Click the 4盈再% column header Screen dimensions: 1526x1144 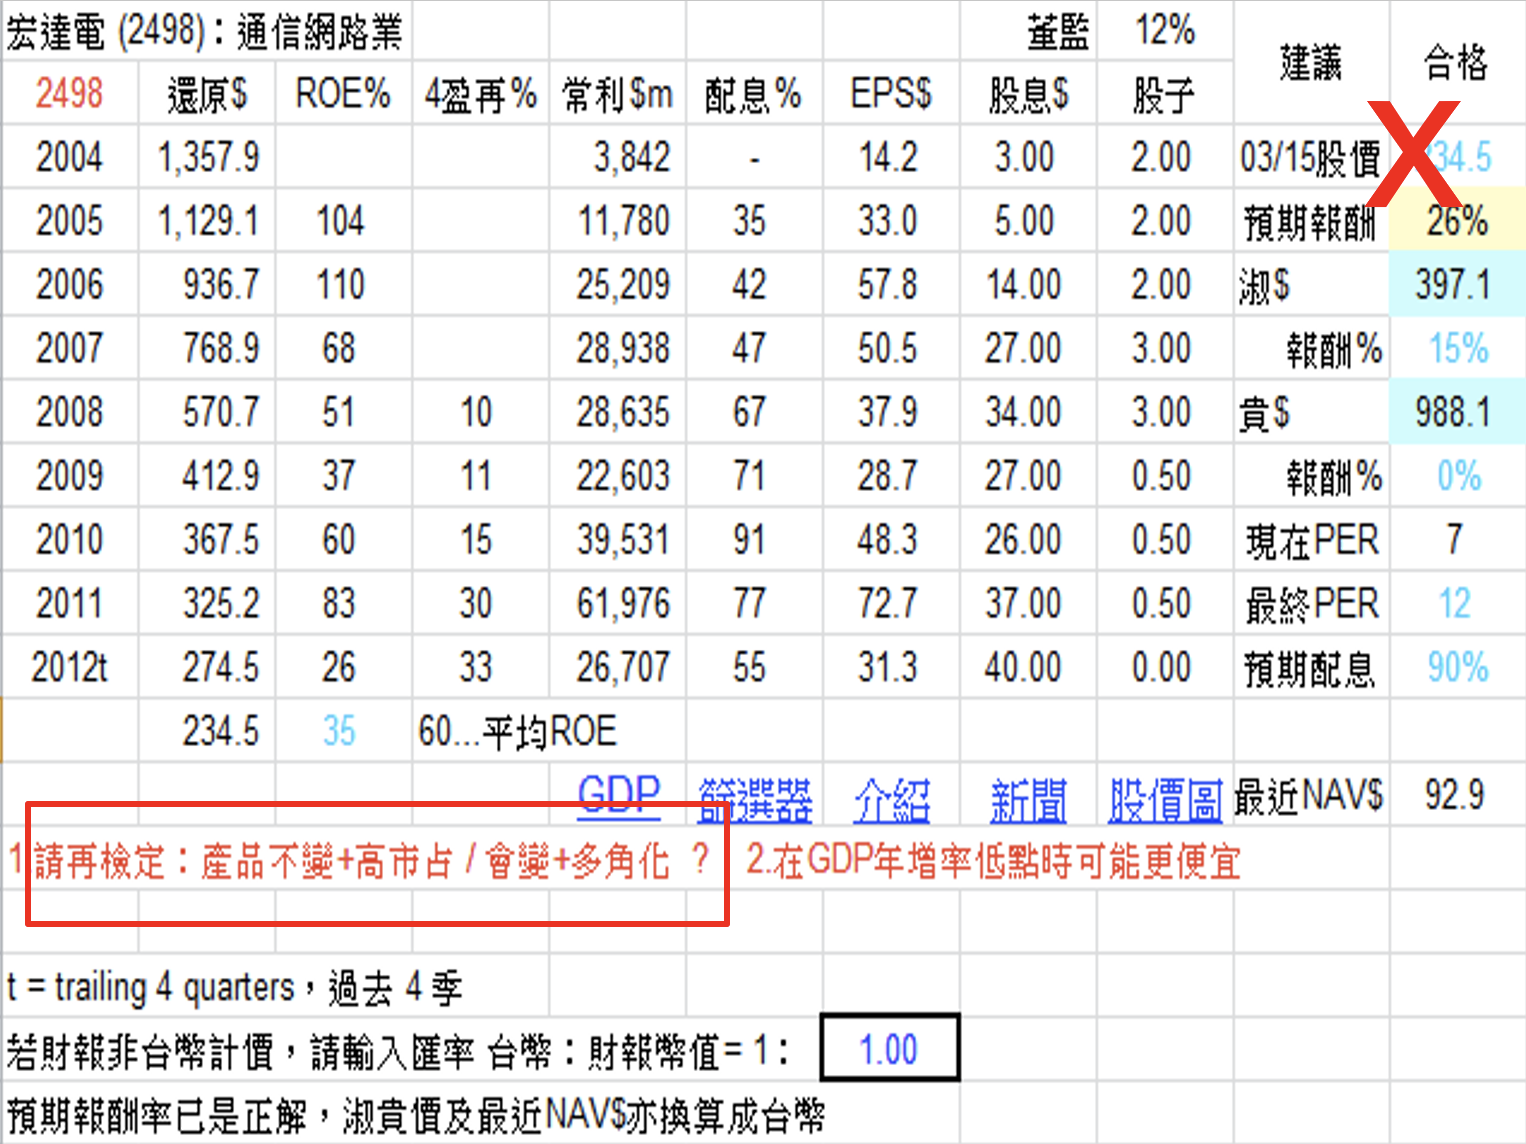coord(481,95)
